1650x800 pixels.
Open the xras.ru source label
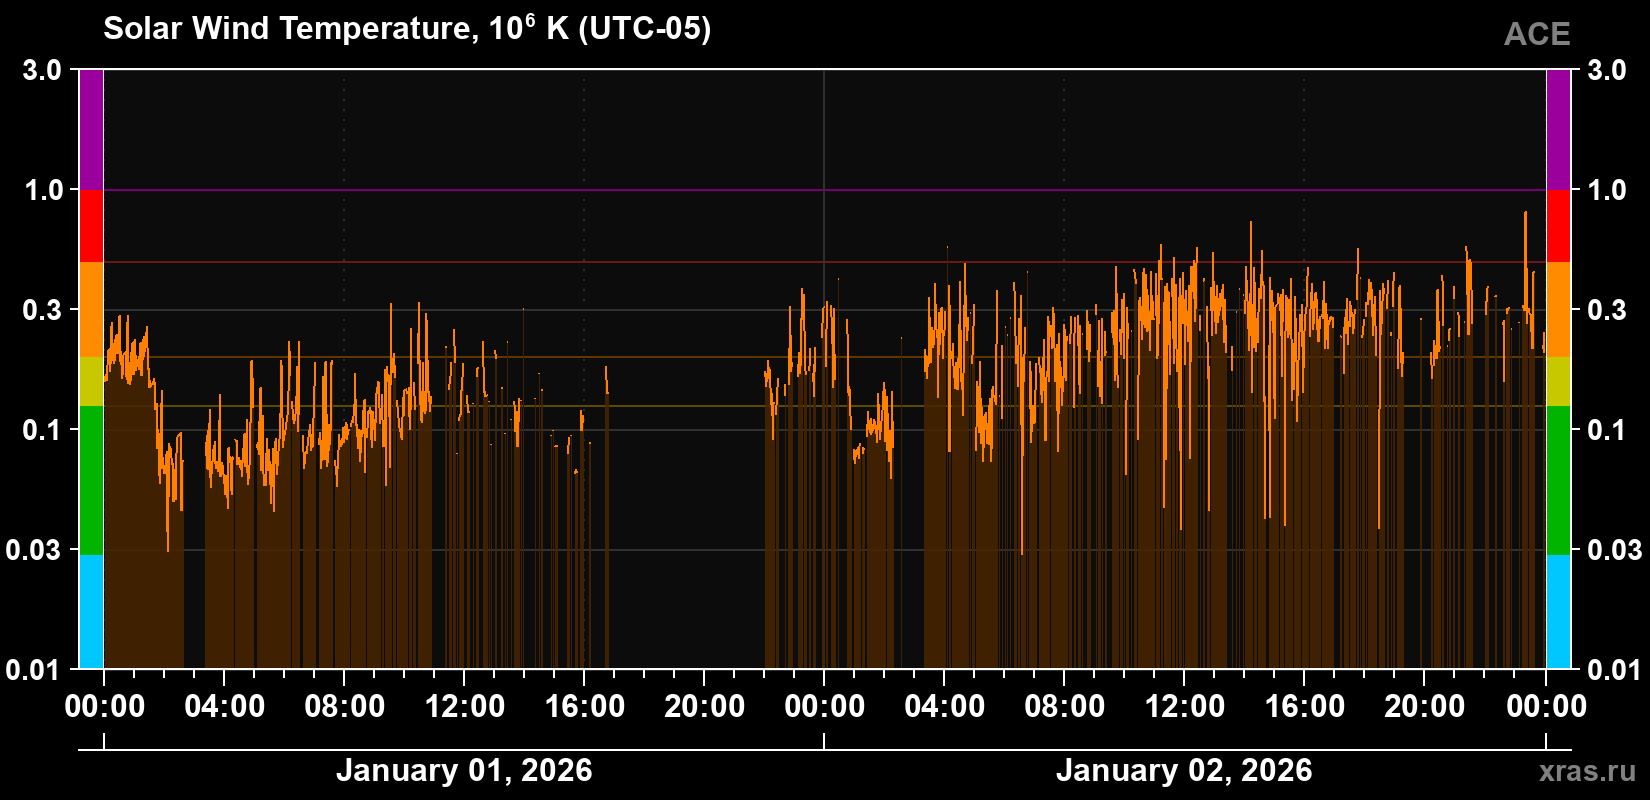tap(1588, 770)
